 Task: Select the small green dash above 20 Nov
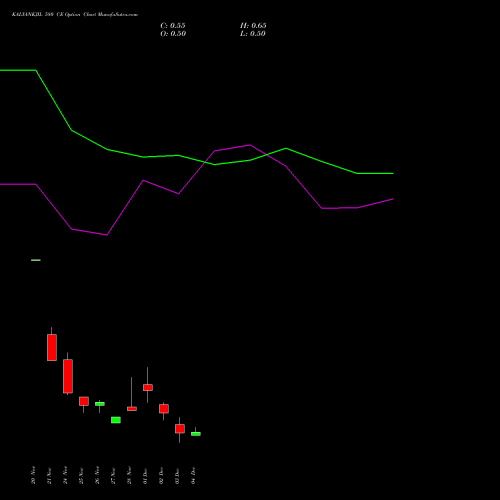[36, 260]
